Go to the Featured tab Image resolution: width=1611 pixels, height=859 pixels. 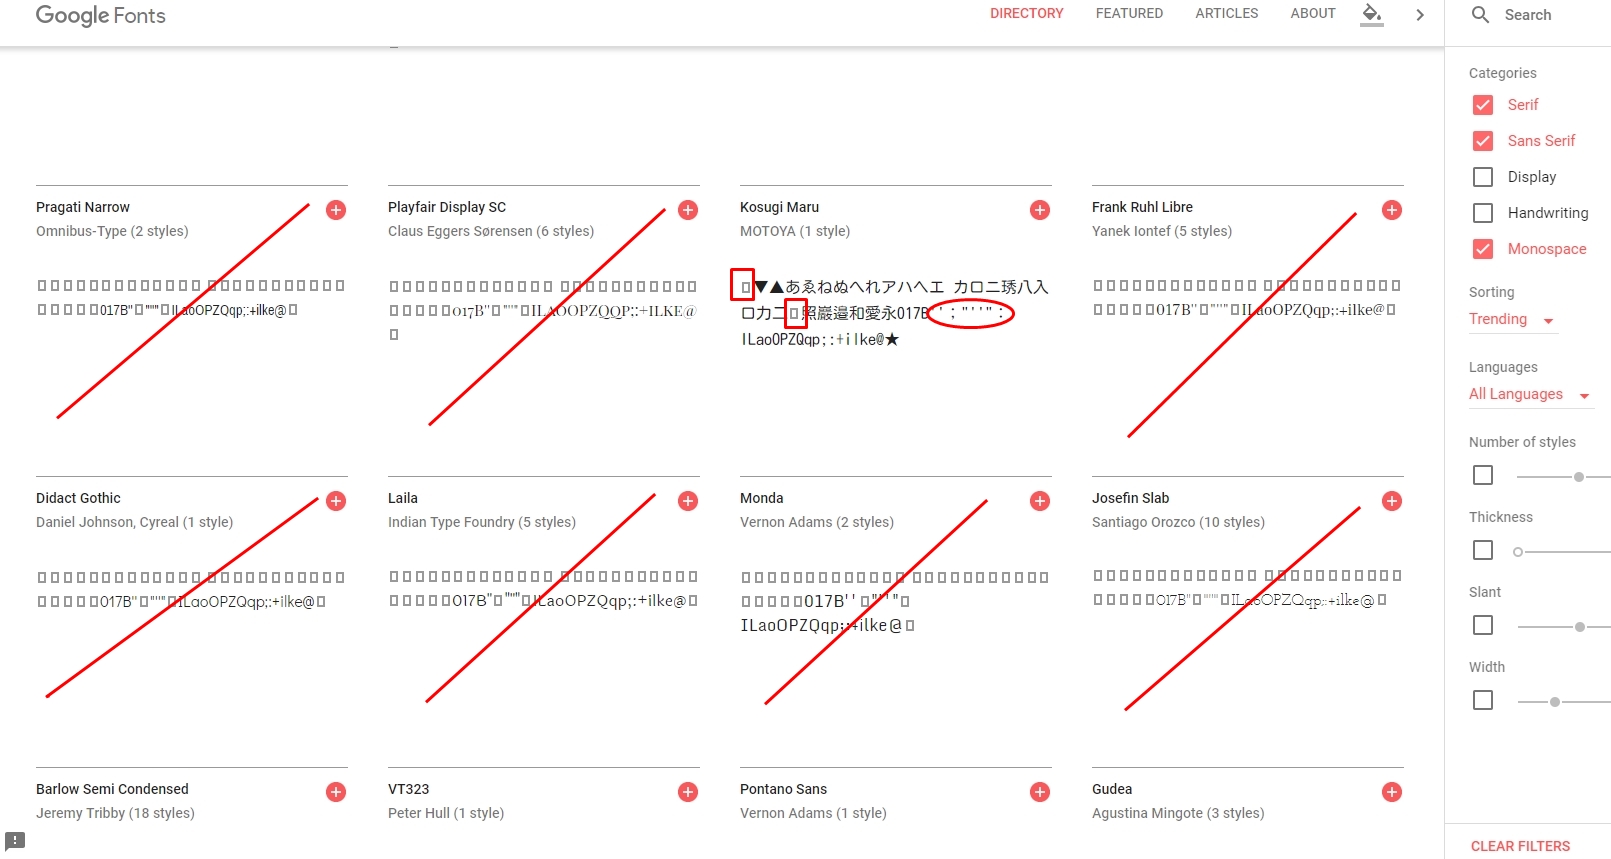1129,13
